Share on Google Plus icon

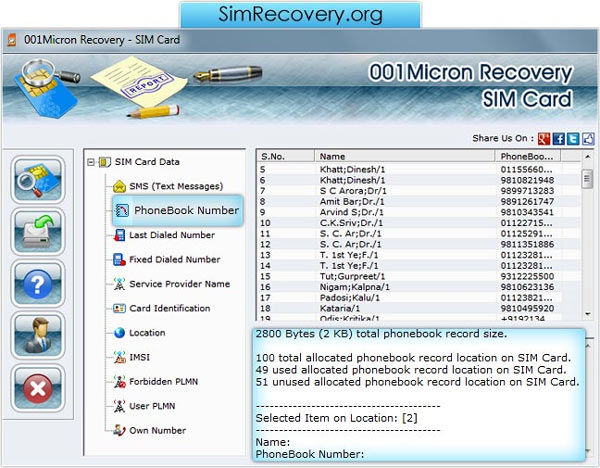543,139
